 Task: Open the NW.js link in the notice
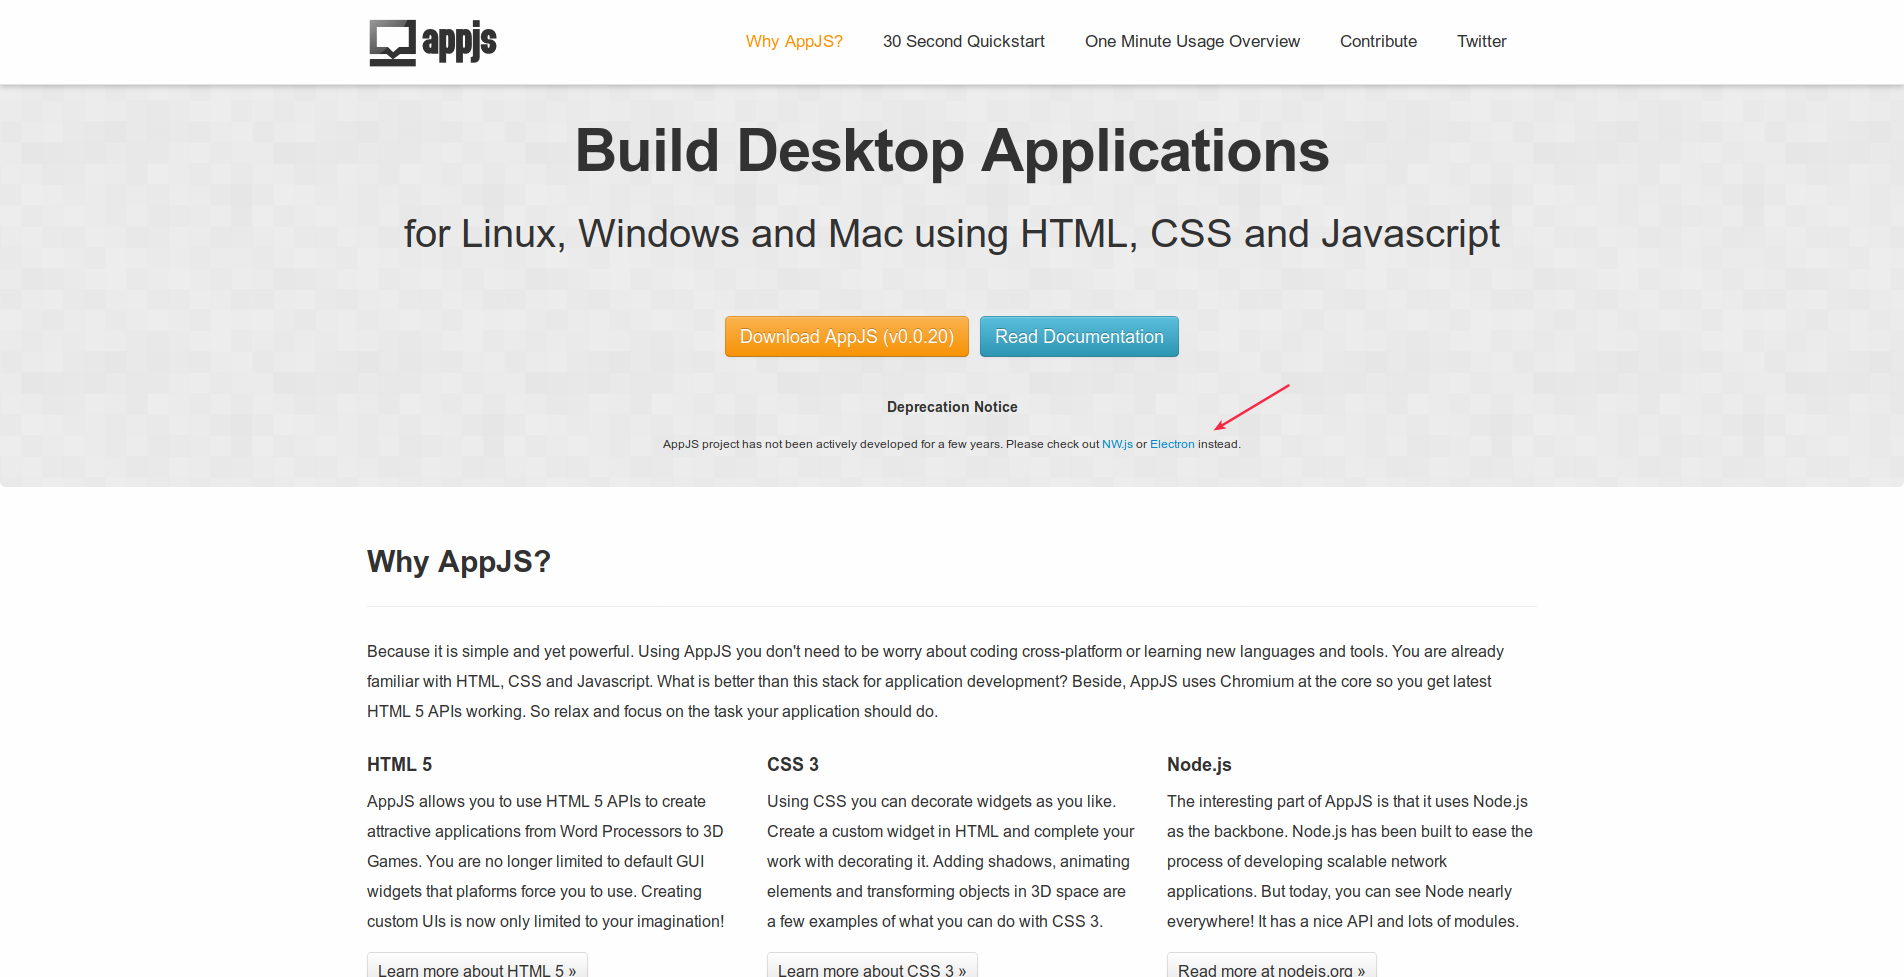tap(1116, 444)
